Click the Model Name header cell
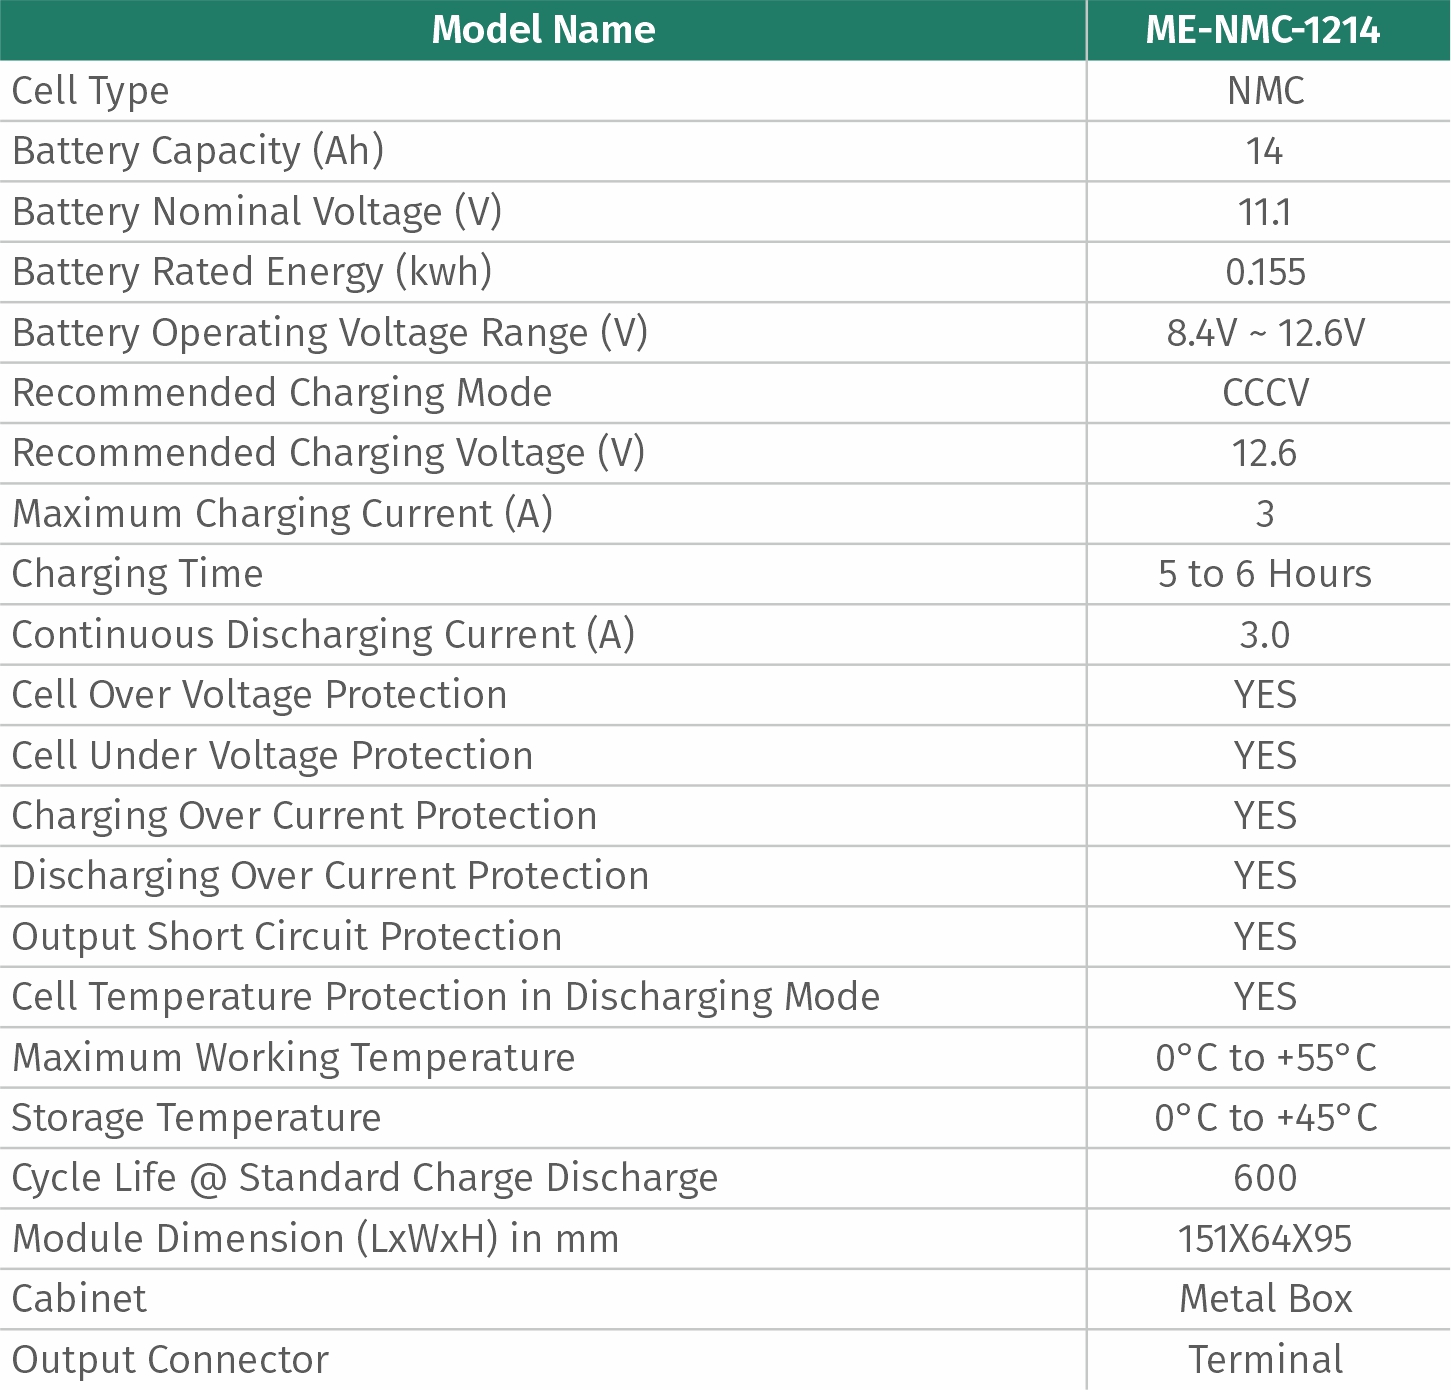 pyautogui.click(x=543, y=30)
